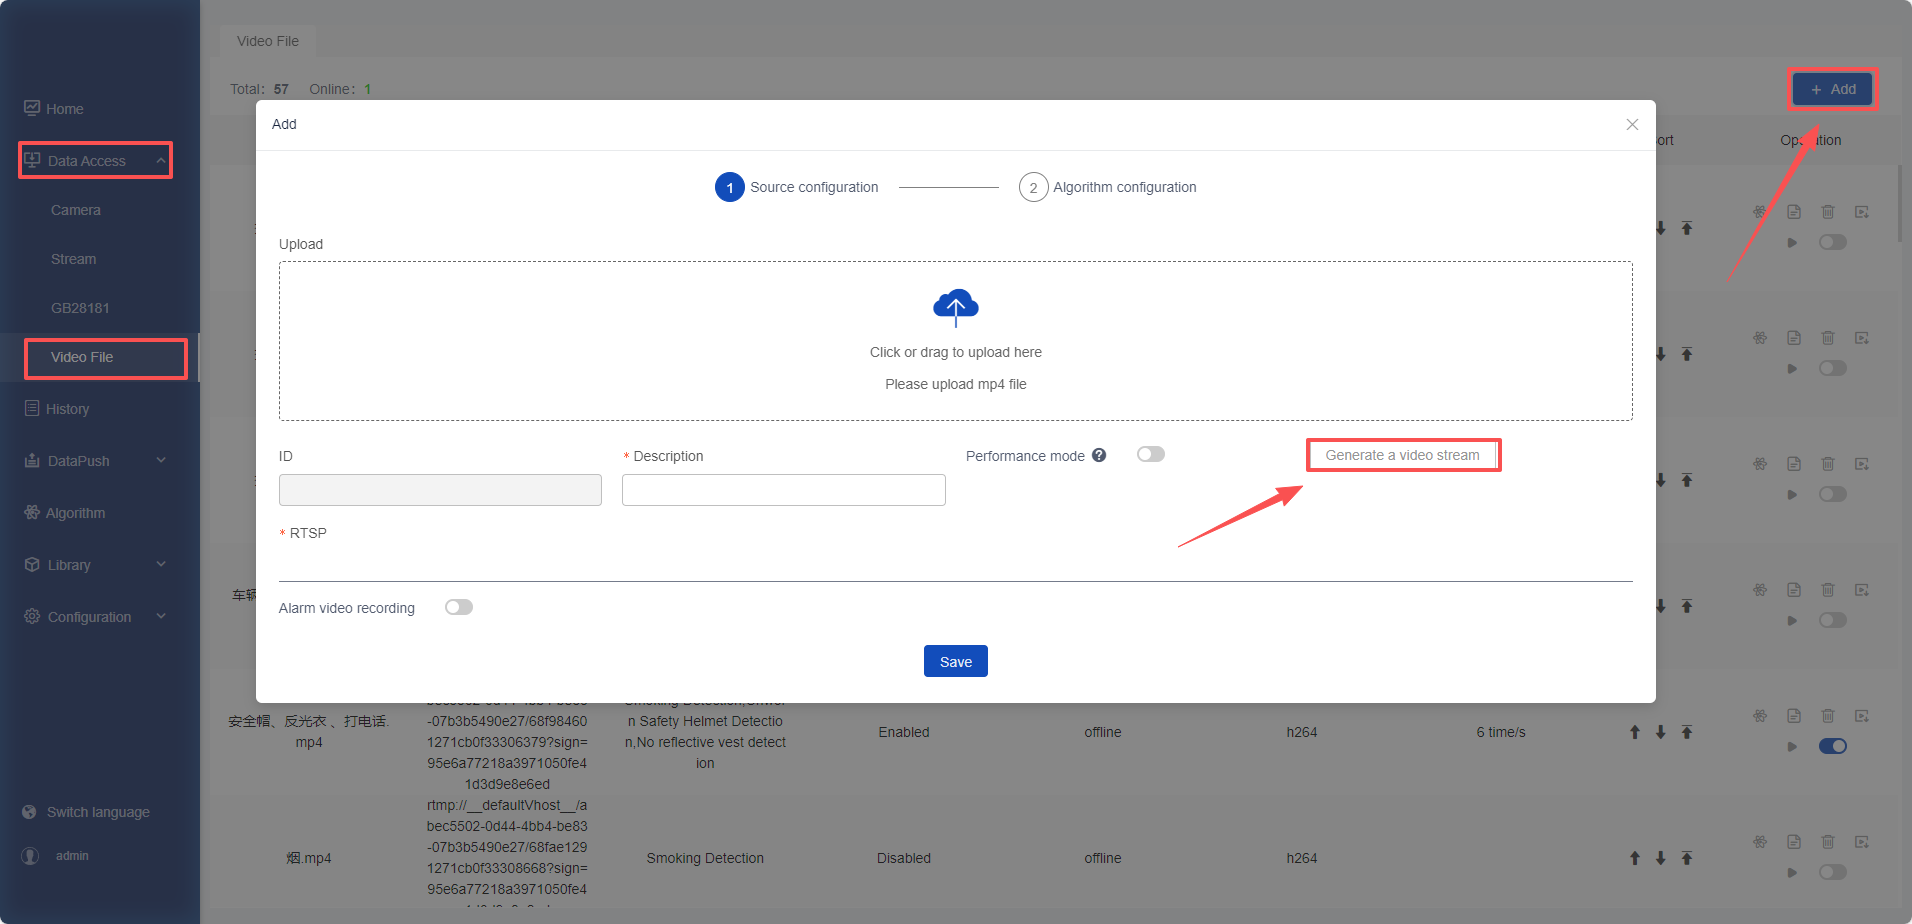
Task: Click the Performance mode help icon
Action: (x=1099, y=455)
